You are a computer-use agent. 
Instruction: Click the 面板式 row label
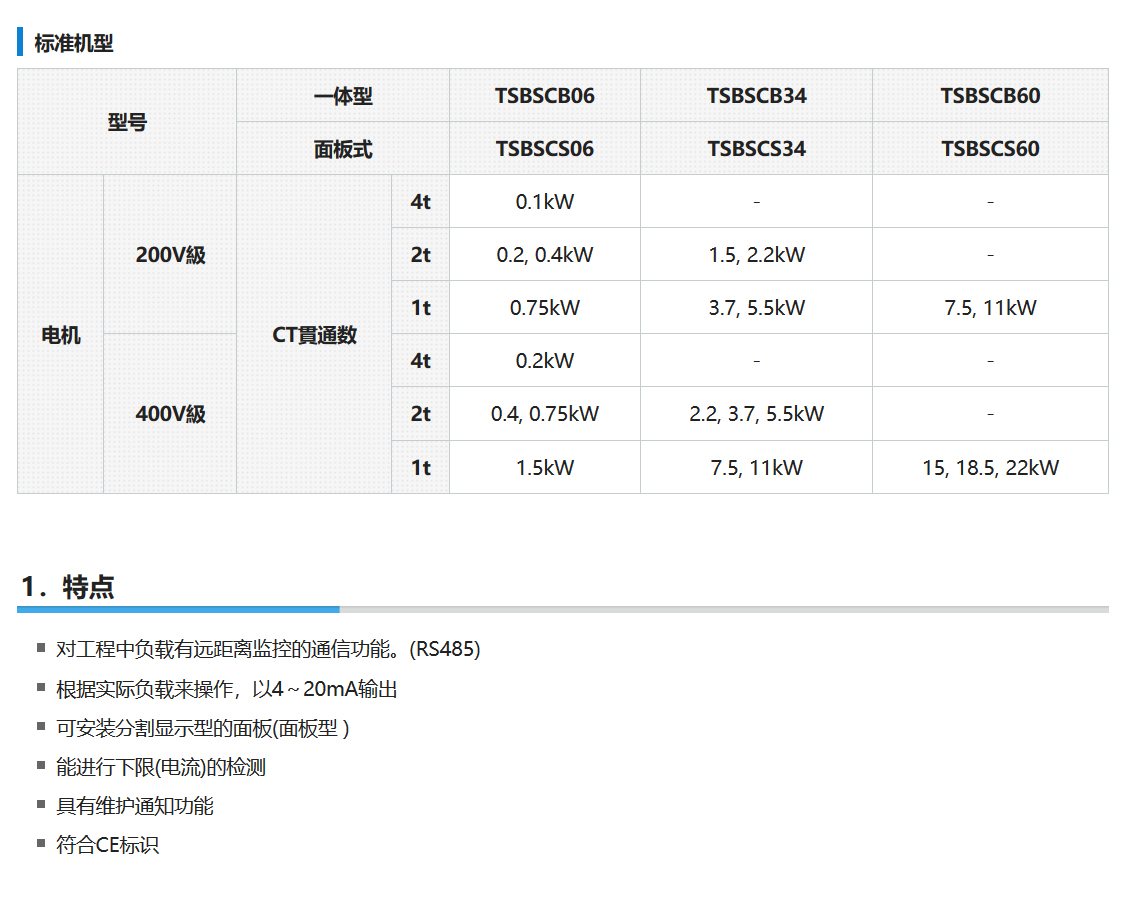(343, 148)
